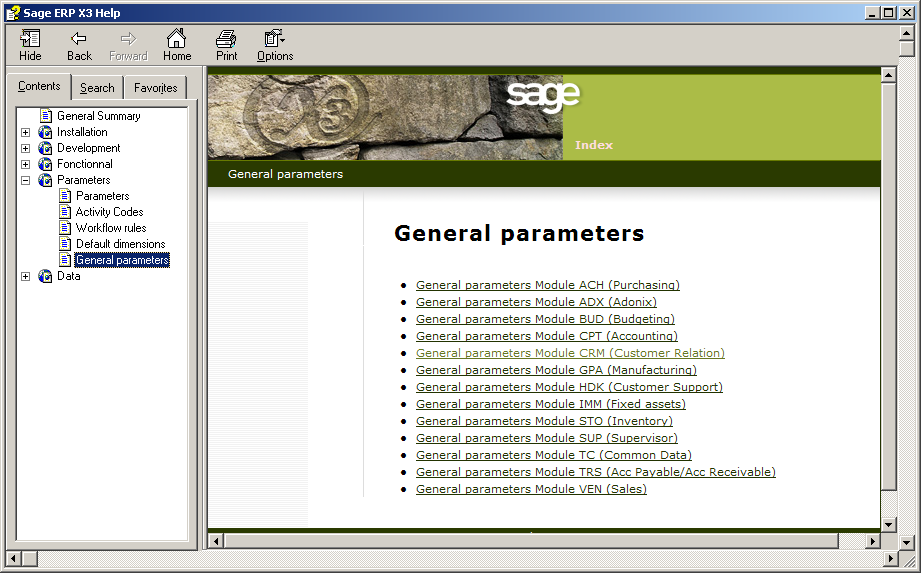Open General parameters Module VEN (Sales) link
921x573 pixels.
tap(531, 489)
